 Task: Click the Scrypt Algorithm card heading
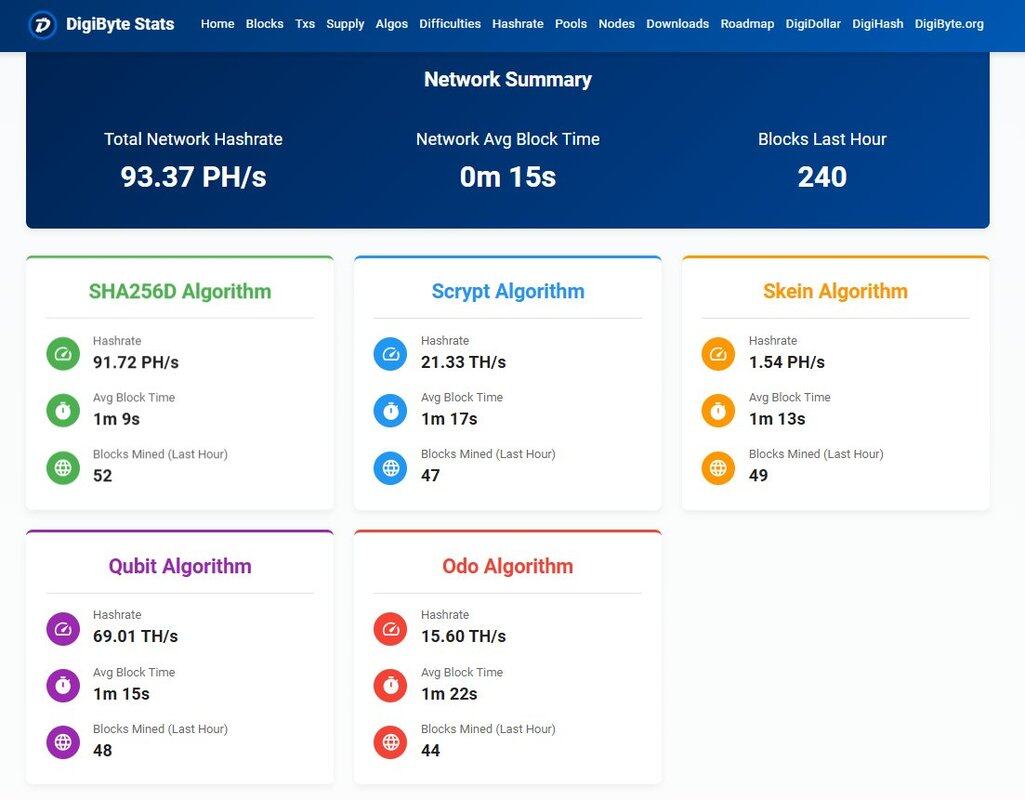[508, 292]
